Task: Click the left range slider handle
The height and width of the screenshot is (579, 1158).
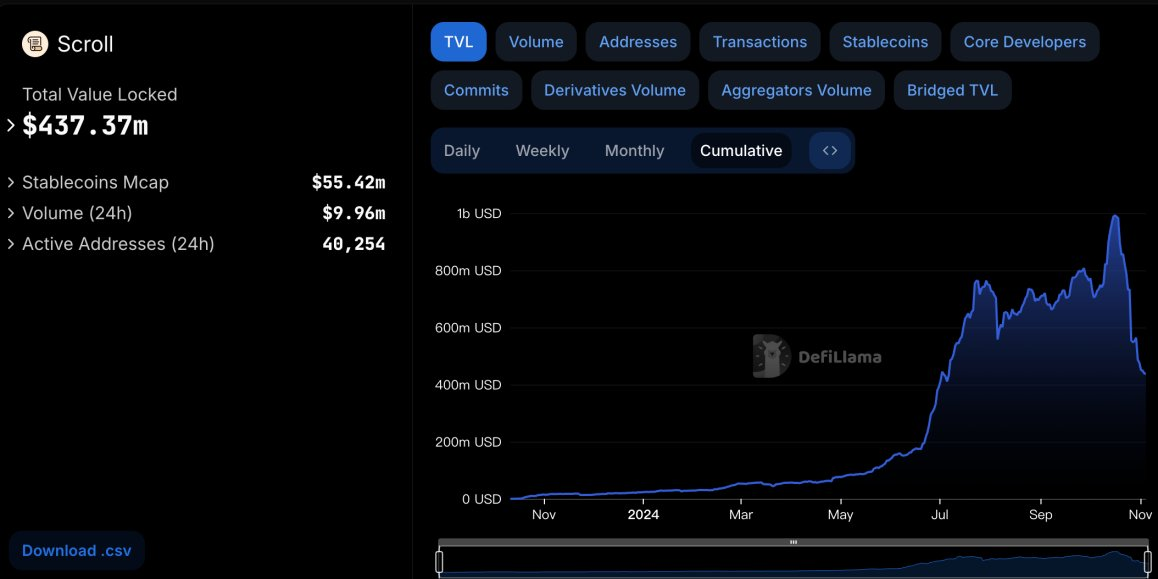Action: pos(439,562)
